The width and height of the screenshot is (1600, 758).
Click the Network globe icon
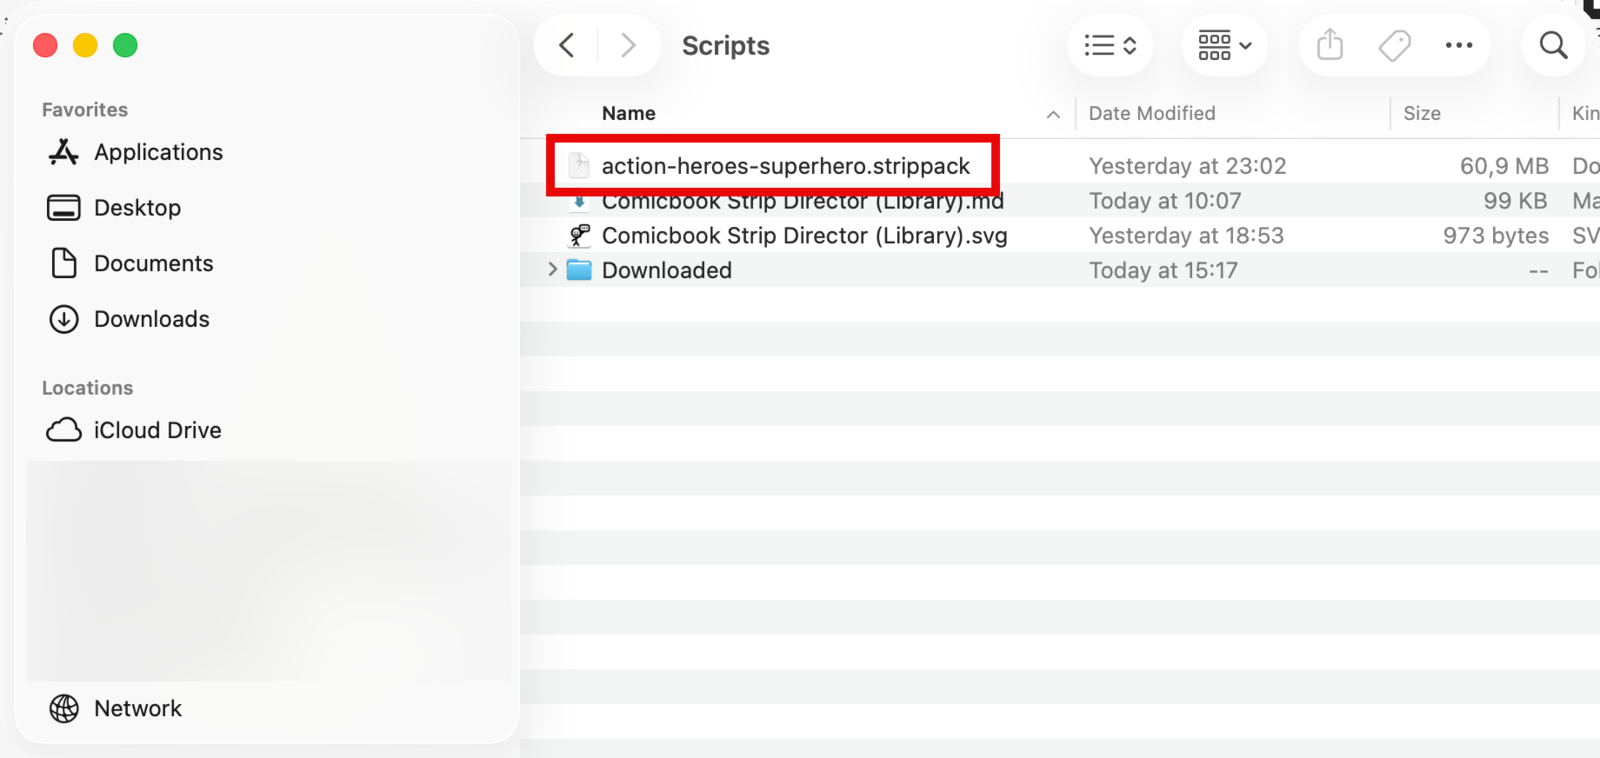(64, 708)
